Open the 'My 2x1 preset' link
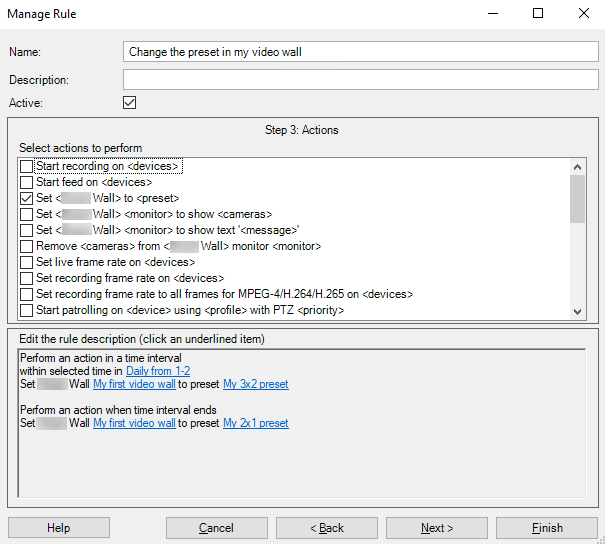The height and width of the screenshot is (544, 605). point(255,423)
